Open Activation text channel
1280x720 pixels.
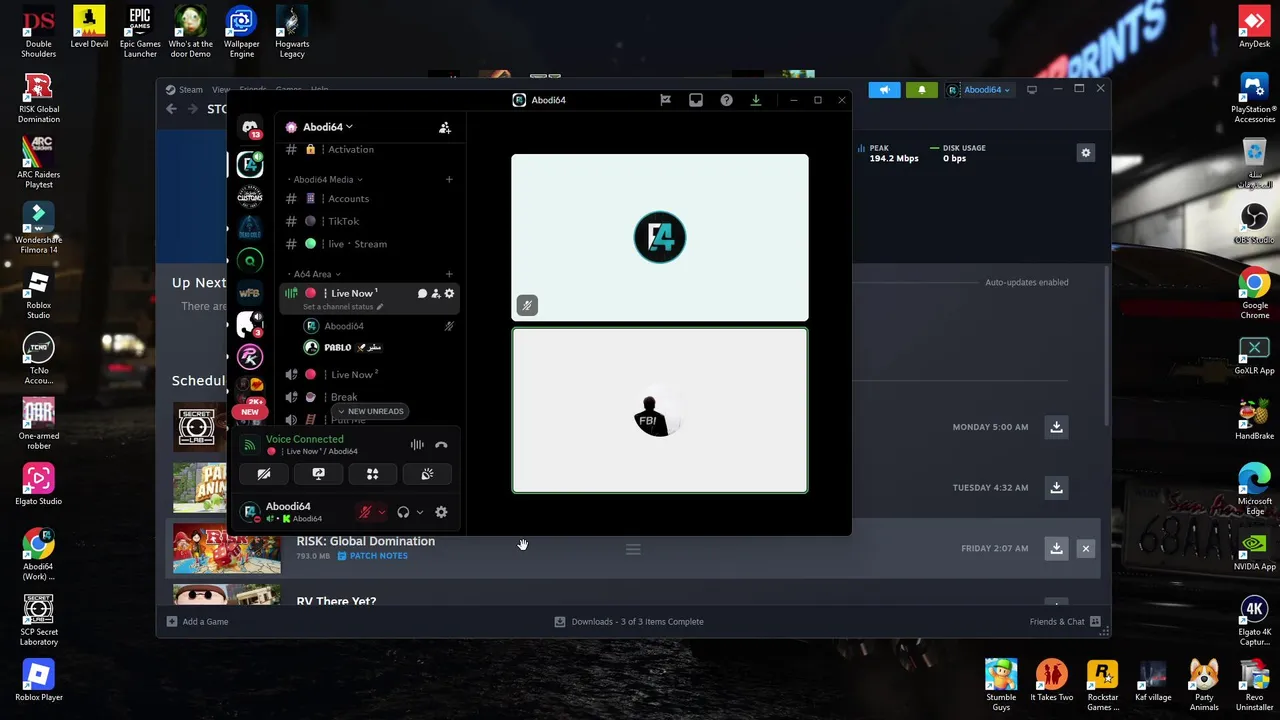click(x=369, y=149)
